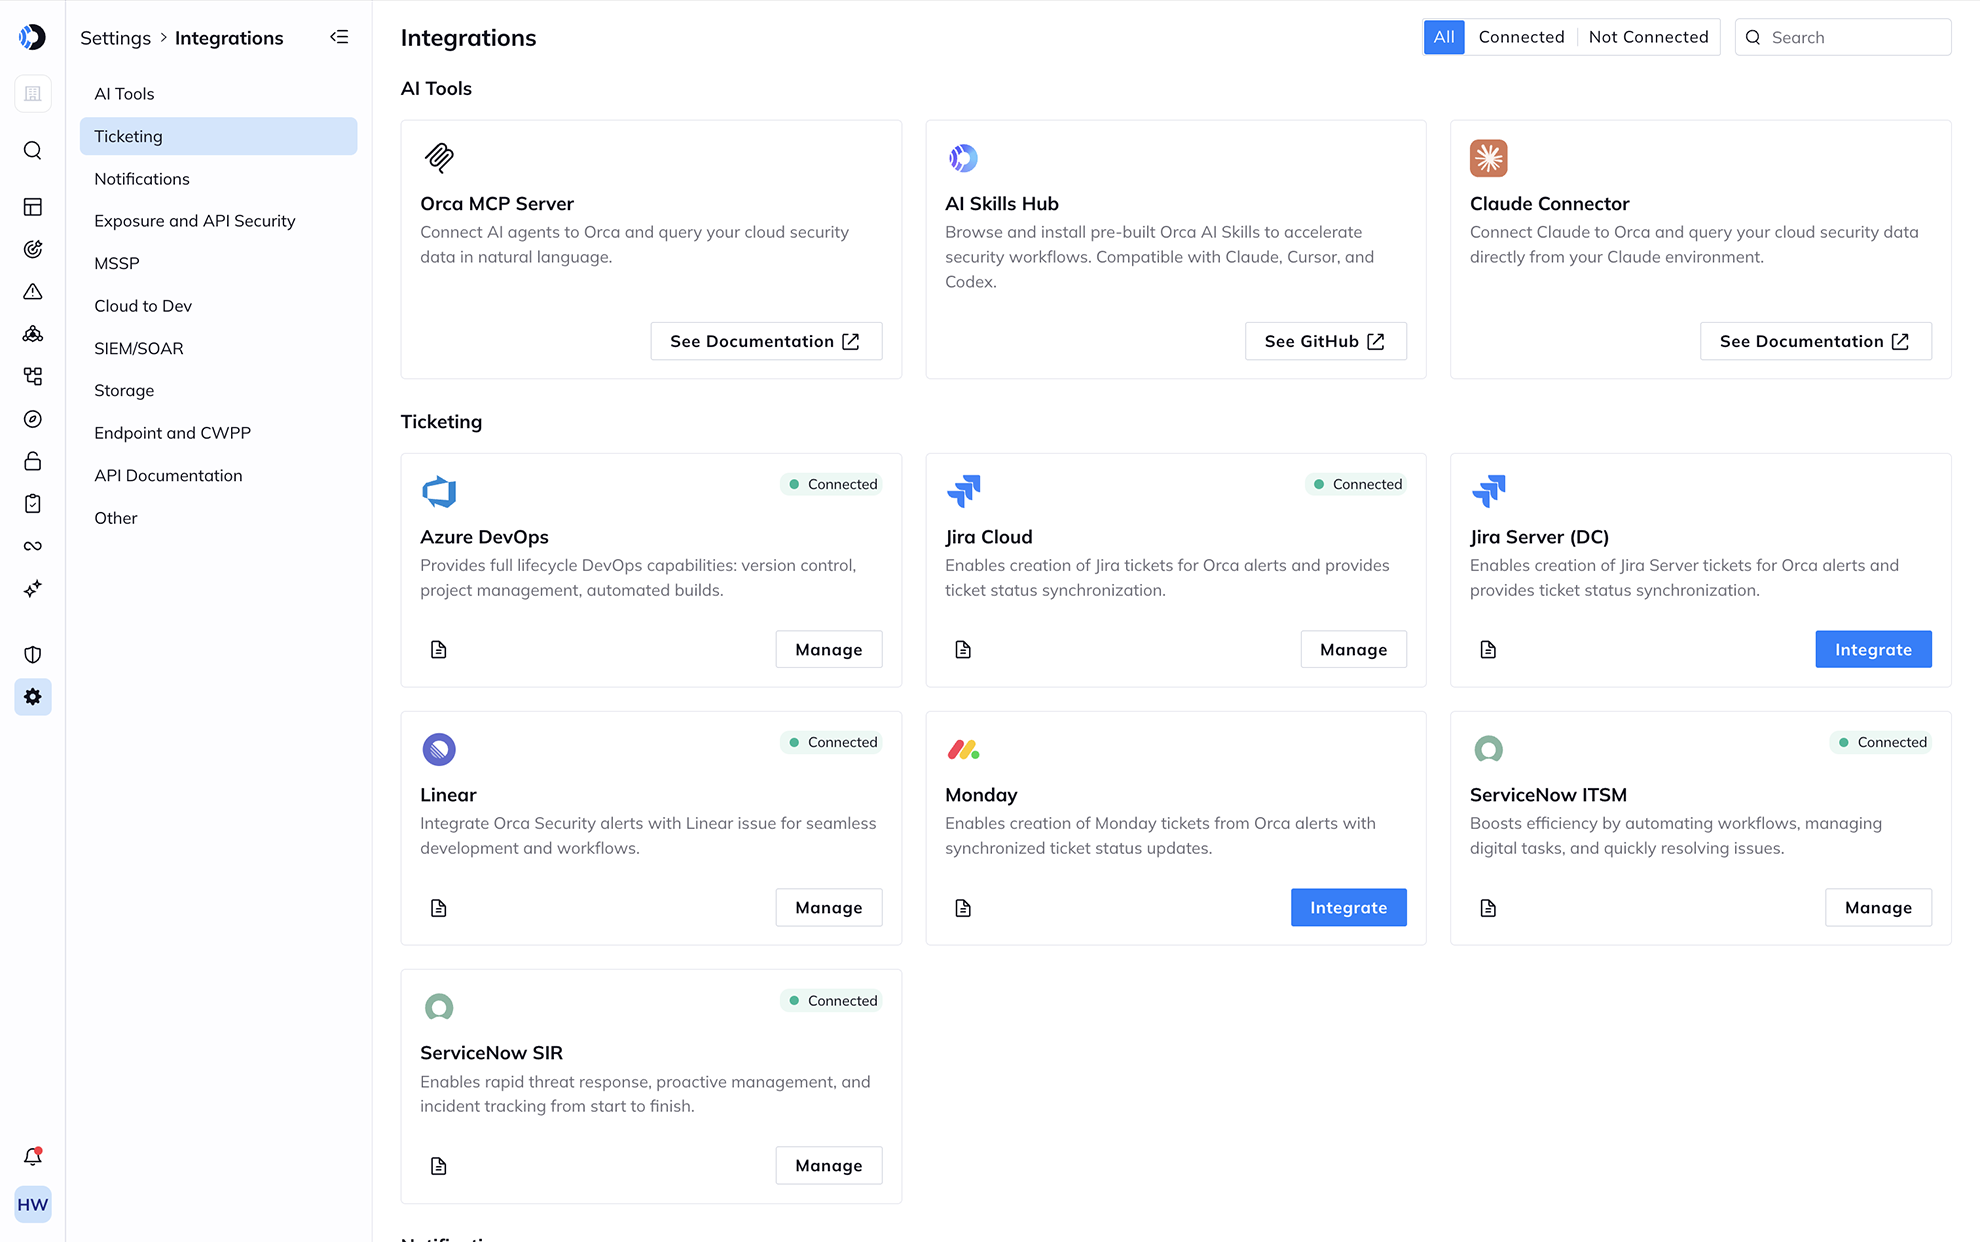Screen dimensions: 1980x1242
Task: Open ServiceNow SIR documentation page icon
Action: [x=439, y=1166]
